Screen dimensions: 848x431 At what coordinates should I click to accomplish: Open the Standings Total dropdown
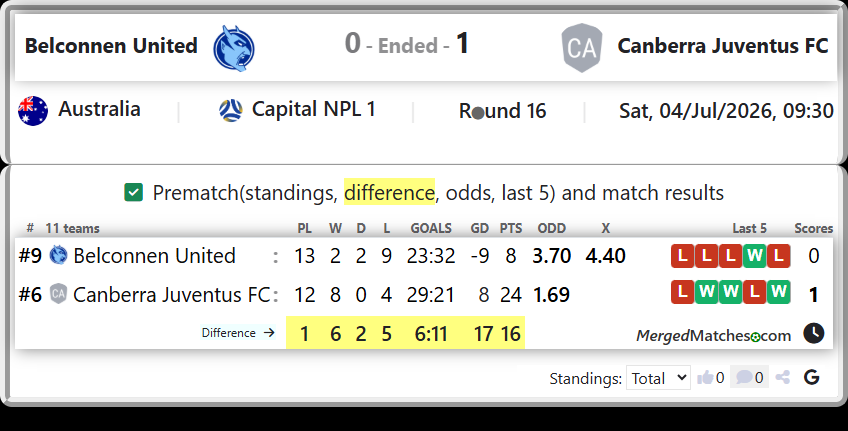pyautogui.click(x=658, y=377)
